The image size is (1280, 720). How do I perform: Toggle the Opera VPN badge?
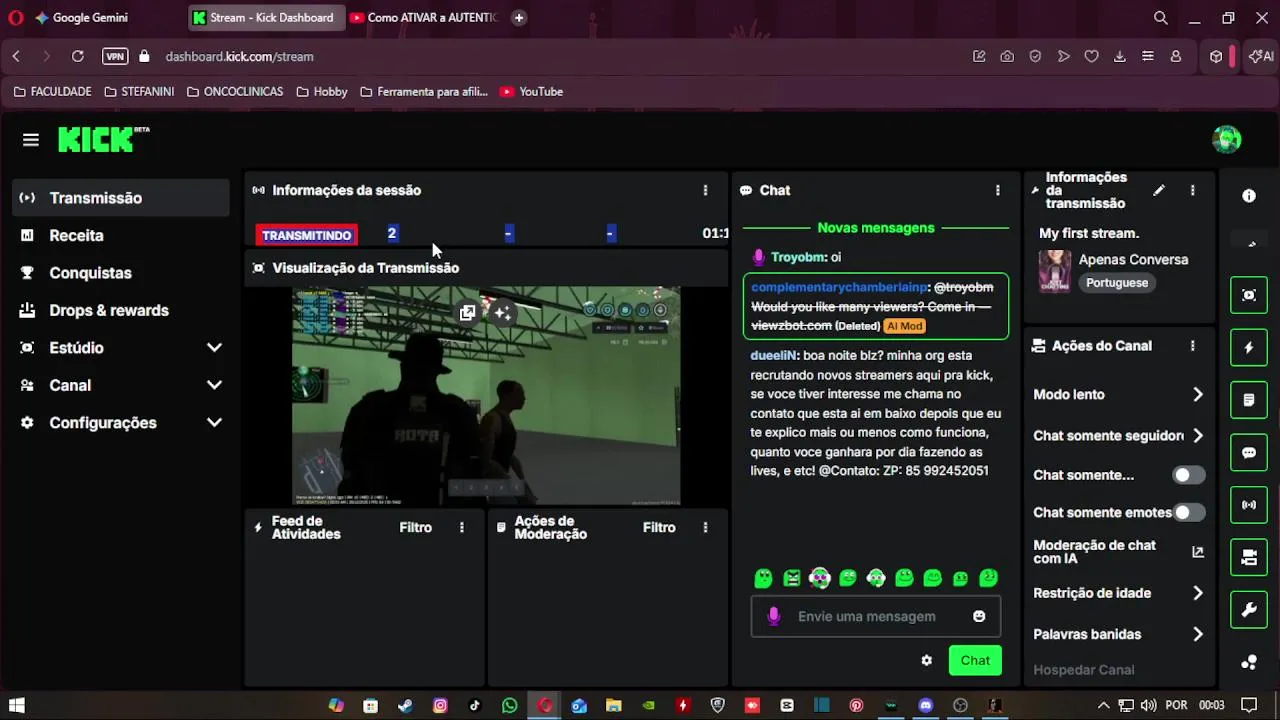pos(115,57)
